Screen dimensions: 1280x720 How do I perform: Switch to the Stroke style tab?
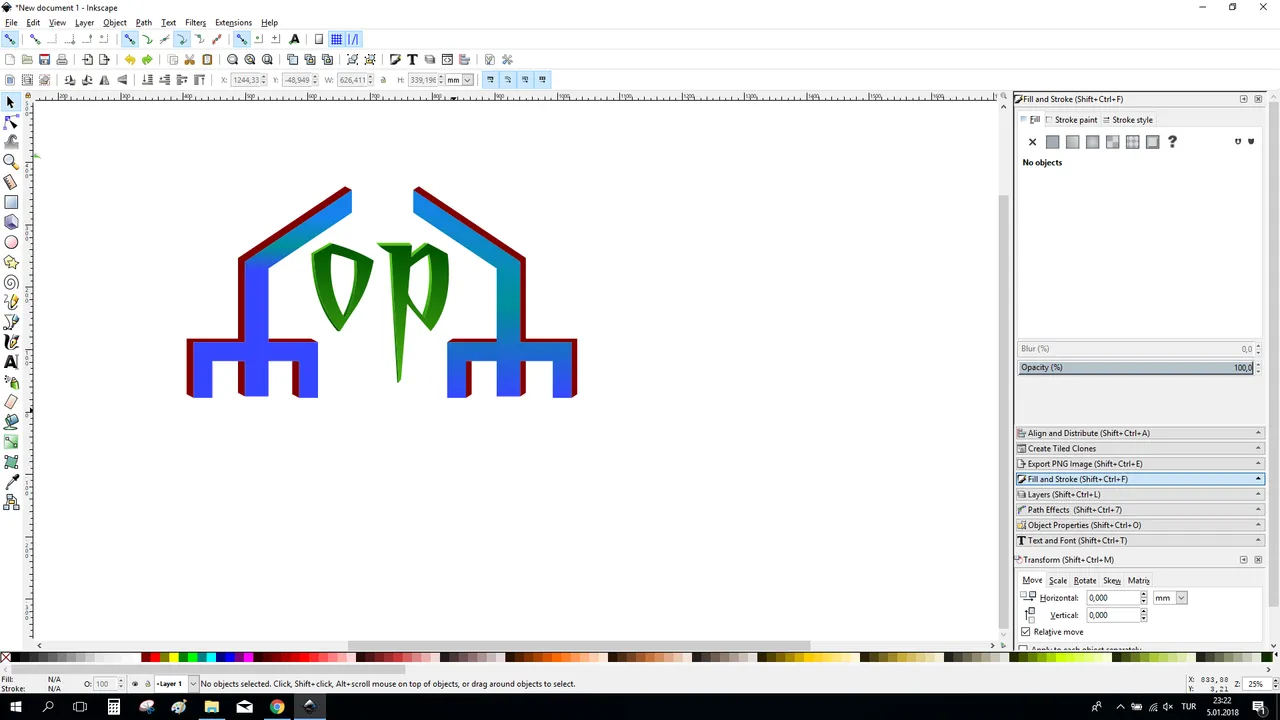coord(1127,120)
